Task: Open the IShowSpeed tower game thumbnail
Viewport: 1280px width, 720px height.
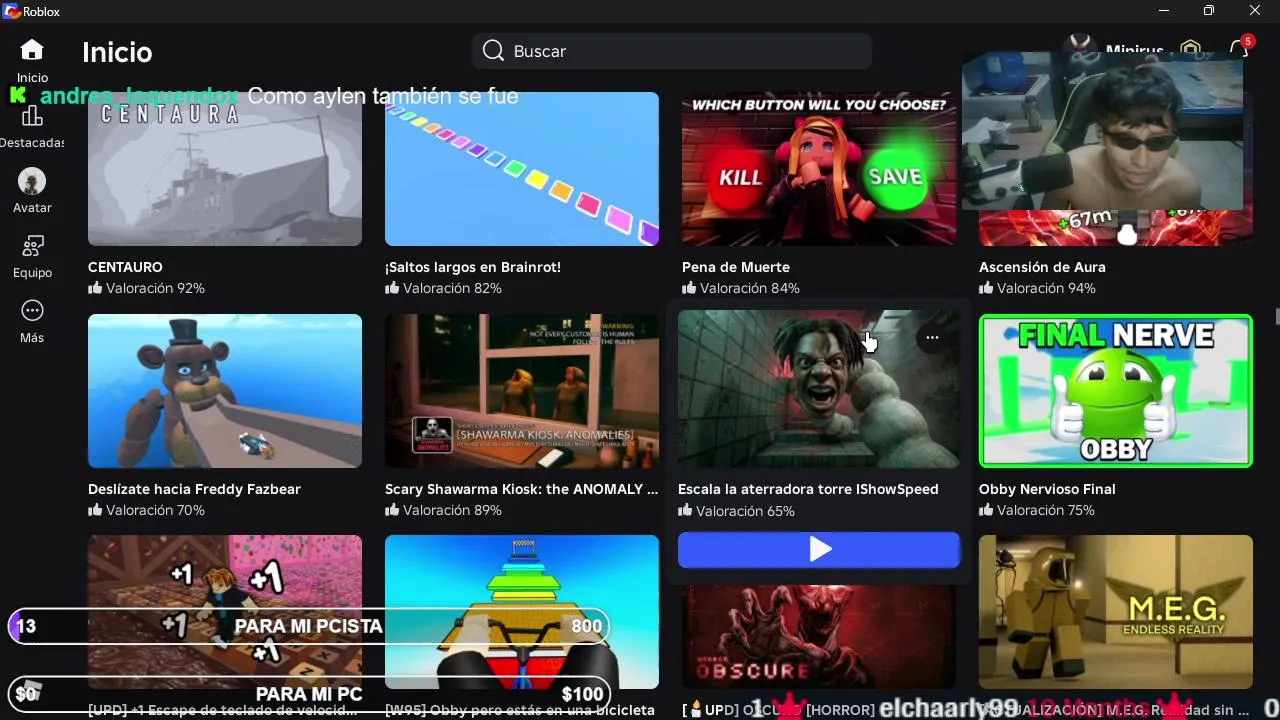Action: (x=819, y=389)
